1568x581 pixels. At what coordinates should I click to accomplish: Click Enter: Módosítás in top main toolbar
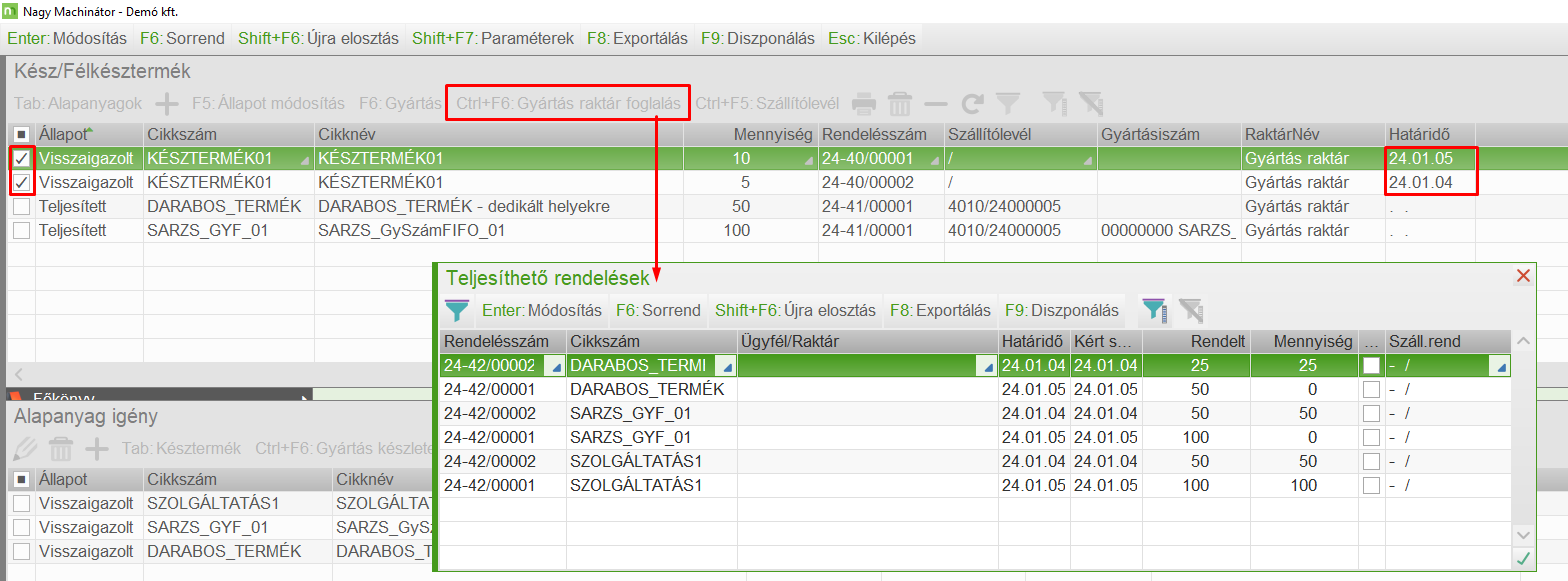pos(67,39)
